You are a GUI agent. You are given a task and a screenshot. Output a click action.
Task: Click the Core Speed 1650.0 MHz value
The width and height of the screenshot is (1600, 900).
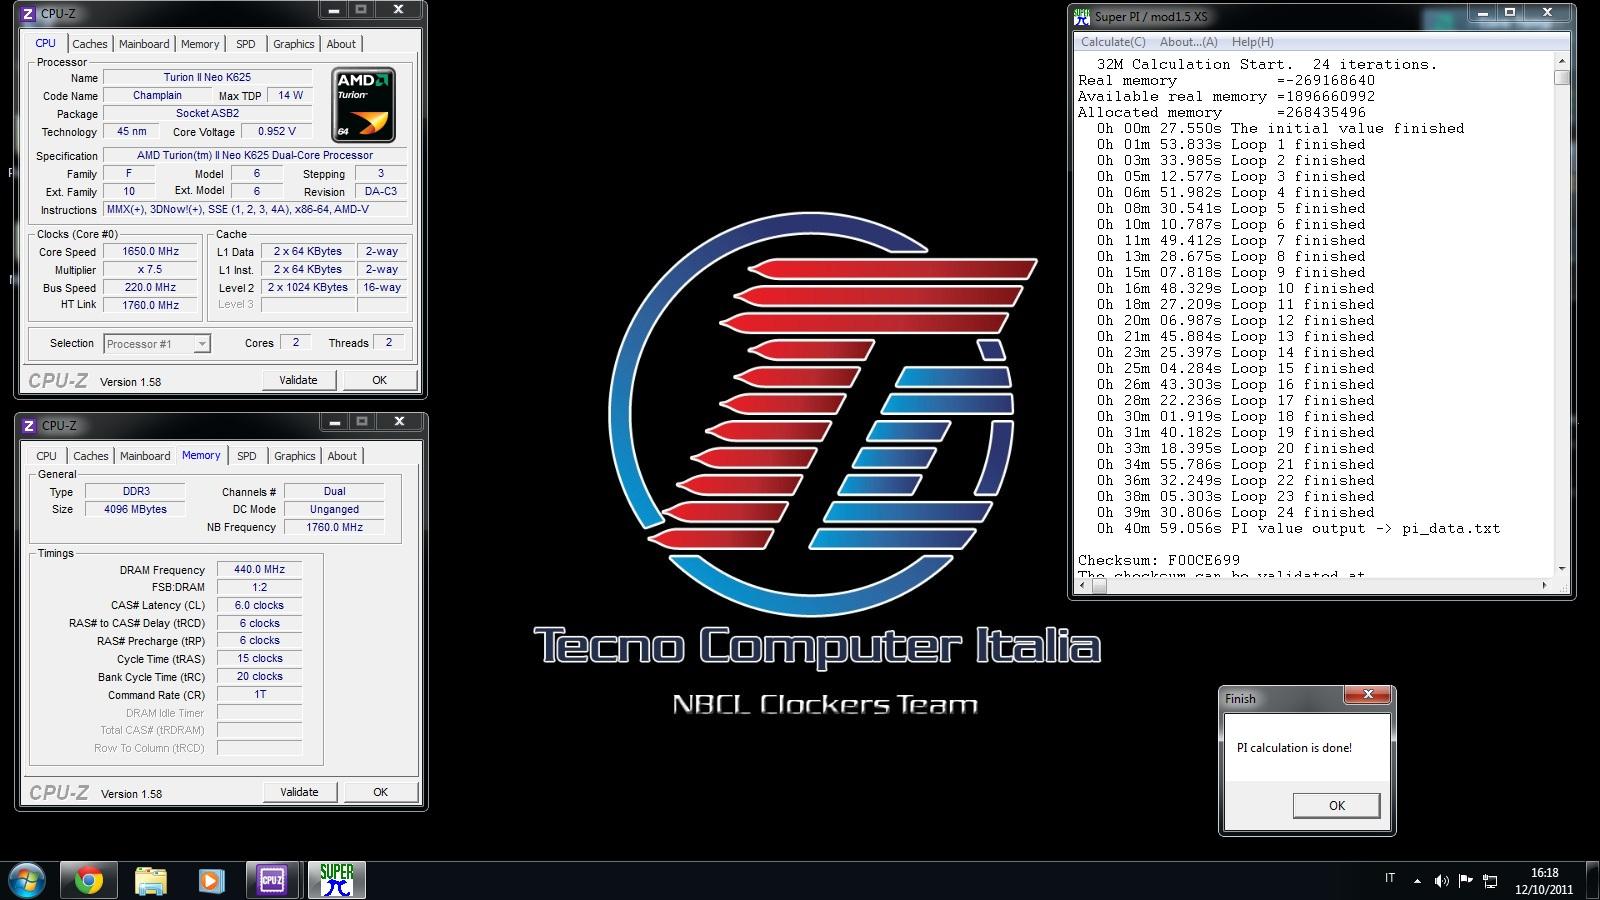[x=151, y=252]
